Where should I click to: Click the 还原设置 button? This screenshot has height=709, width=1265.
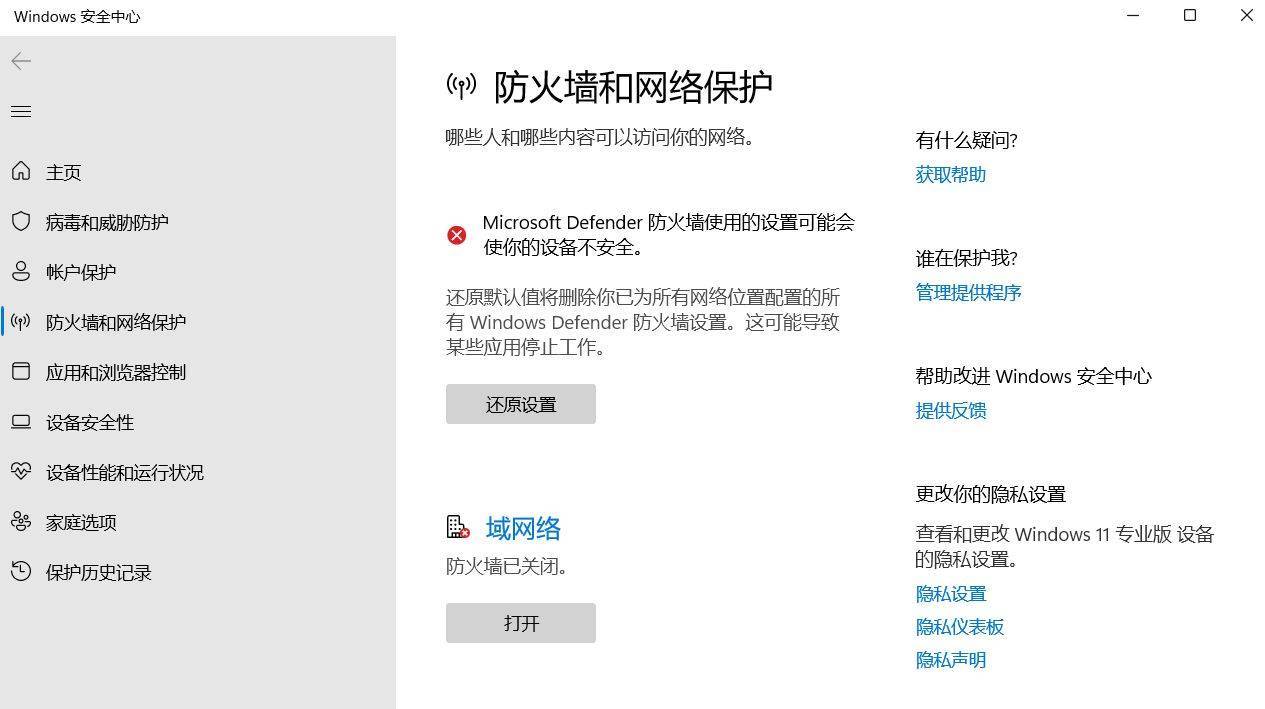click(521, 404)
